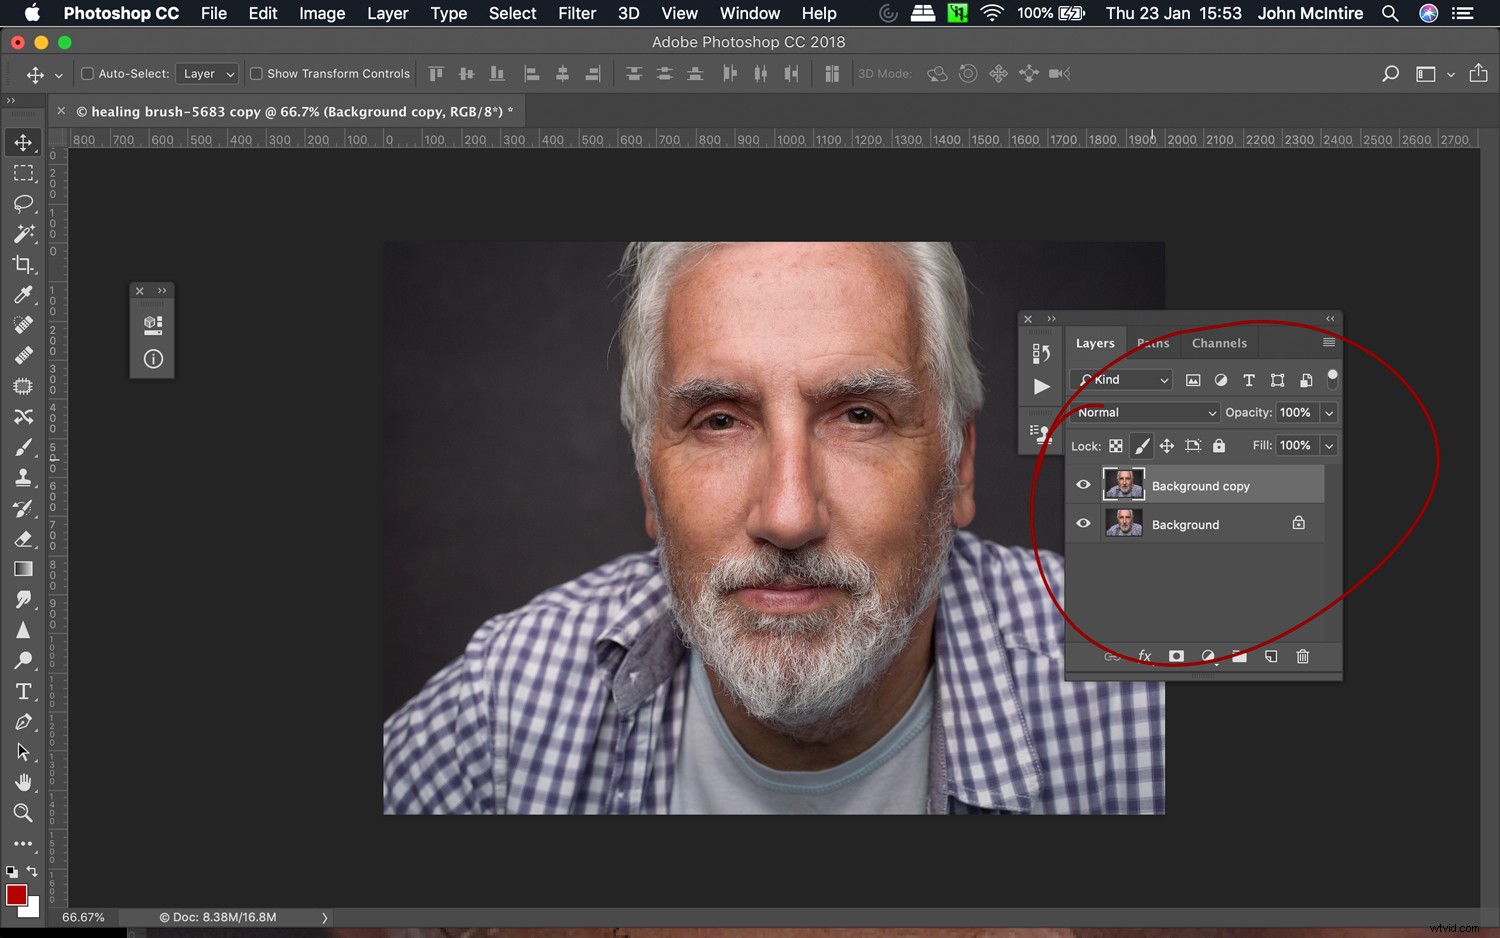Check Show Transform Controls
1500x938 pixels.
(256, 73)
